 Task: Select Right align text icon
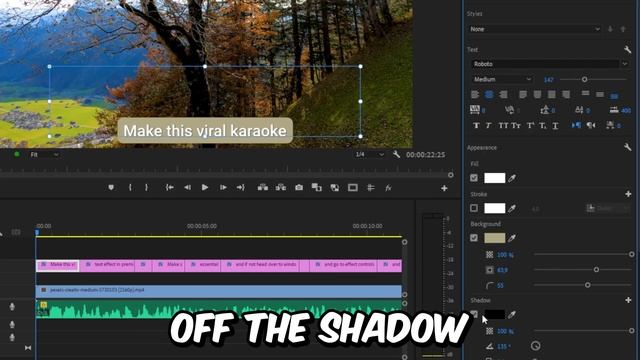click(x=503, y=95)
